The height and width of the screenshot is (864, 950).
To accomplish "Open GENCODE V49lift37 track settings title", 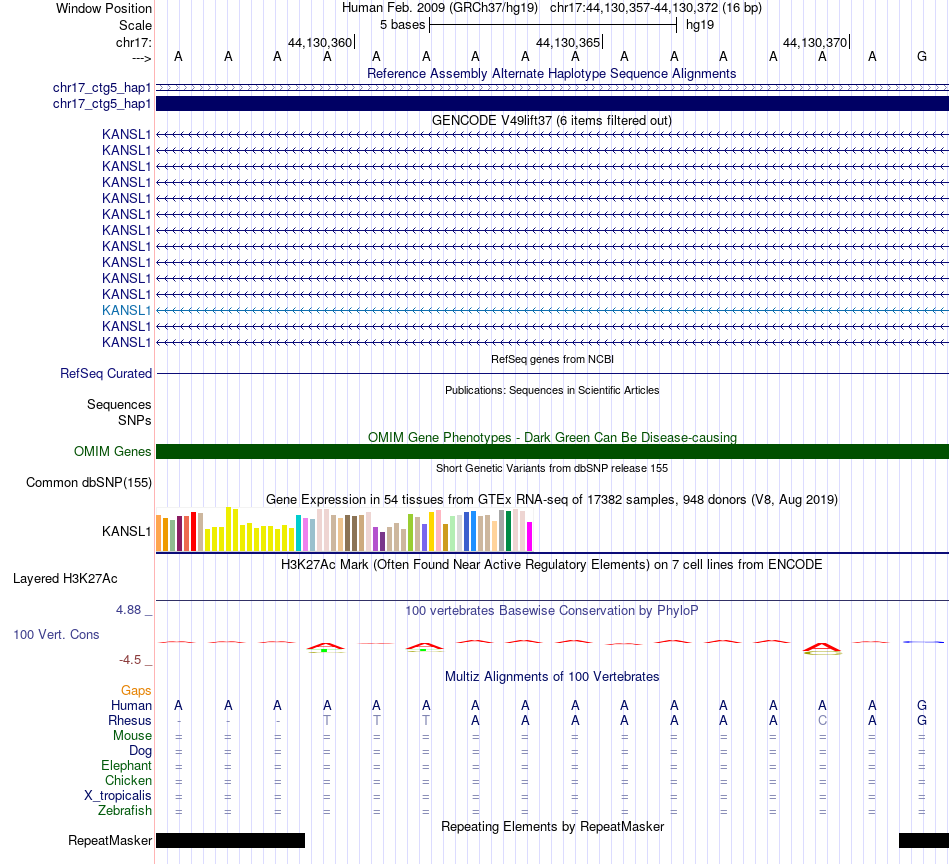I will pyautogui.click(x=551, y=121).
